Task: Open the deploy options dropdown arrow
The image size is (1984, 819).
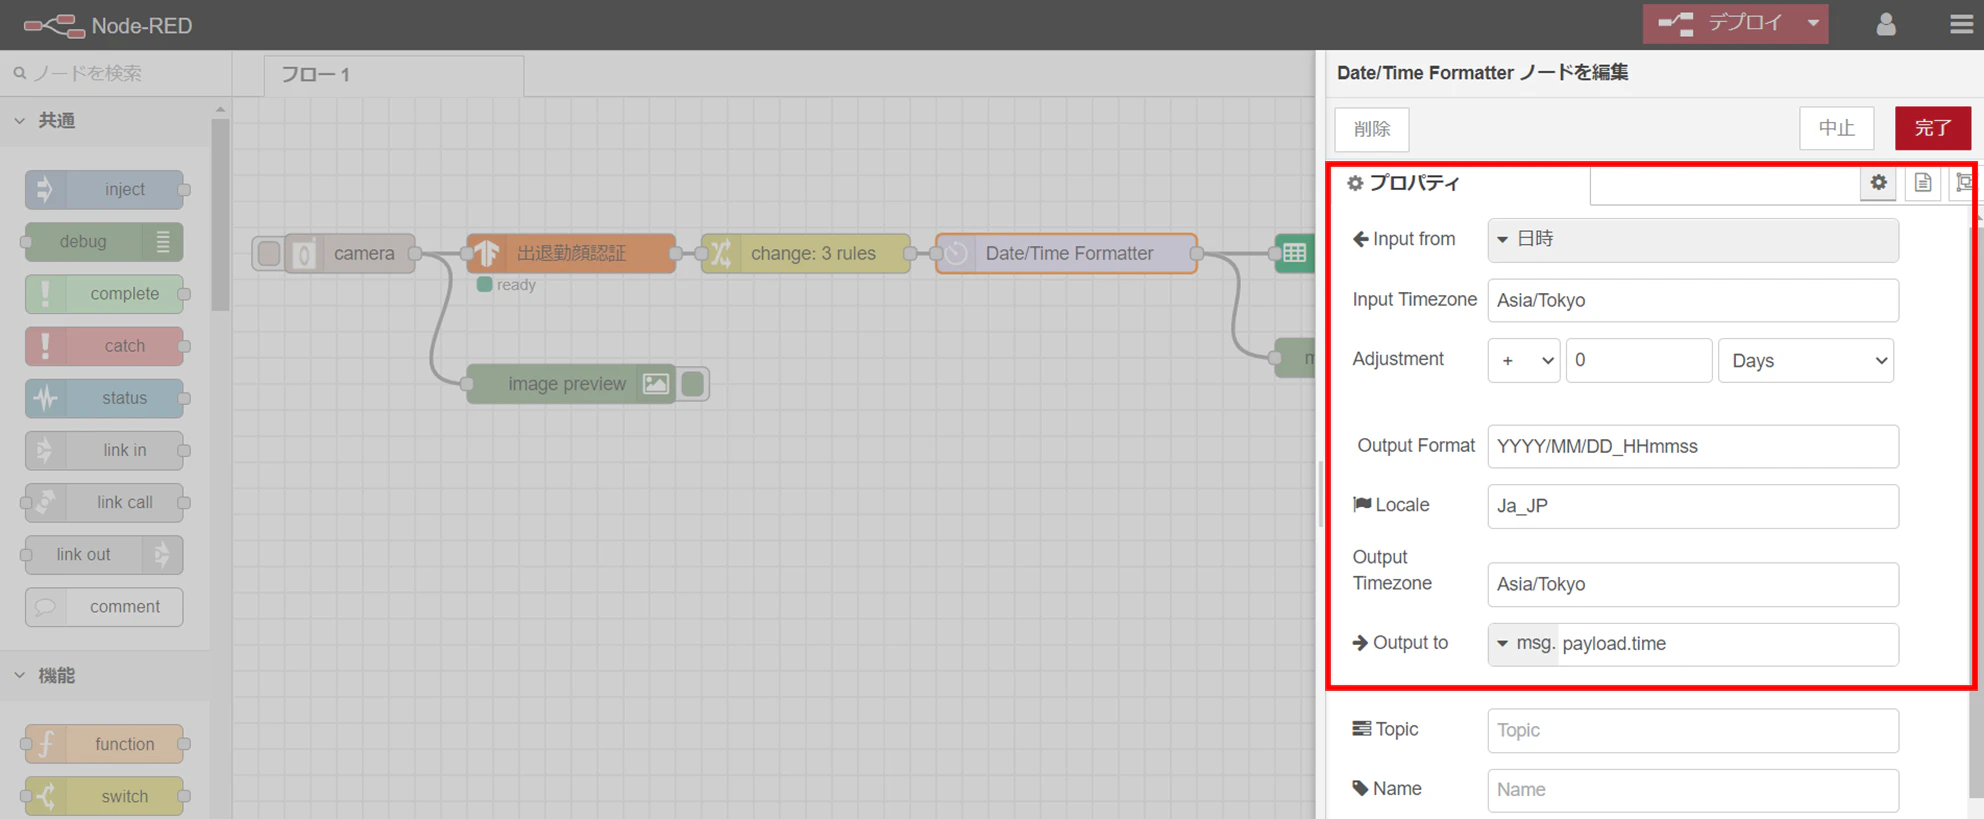Action: [1813, 23]
